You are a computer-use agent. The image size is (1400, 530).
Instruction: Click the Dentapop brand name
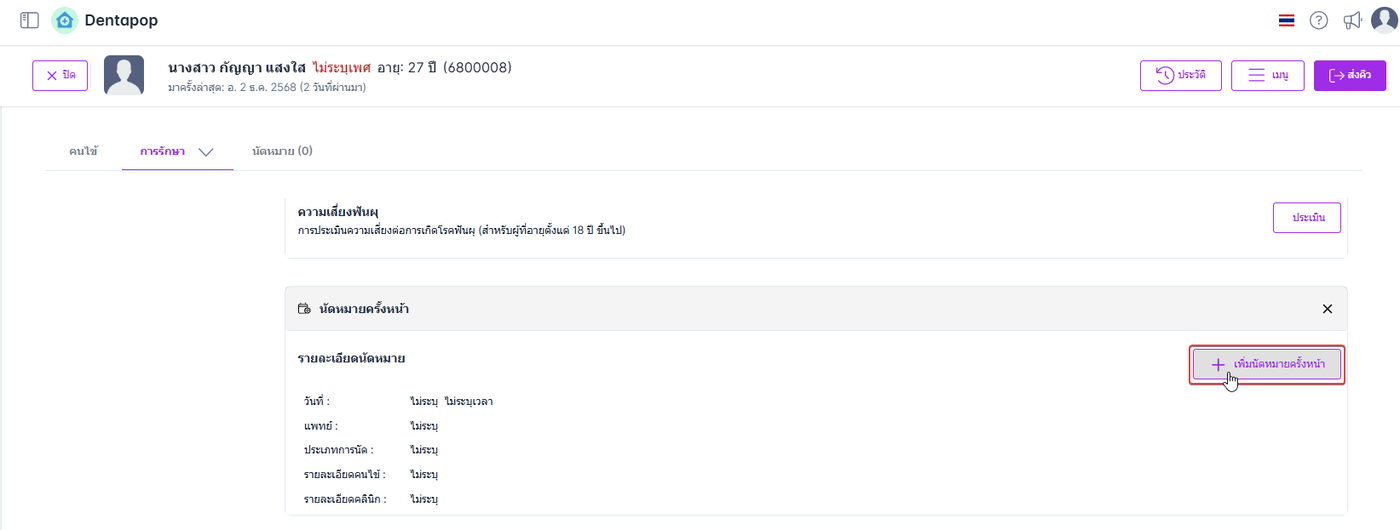[x=121, y=20]
